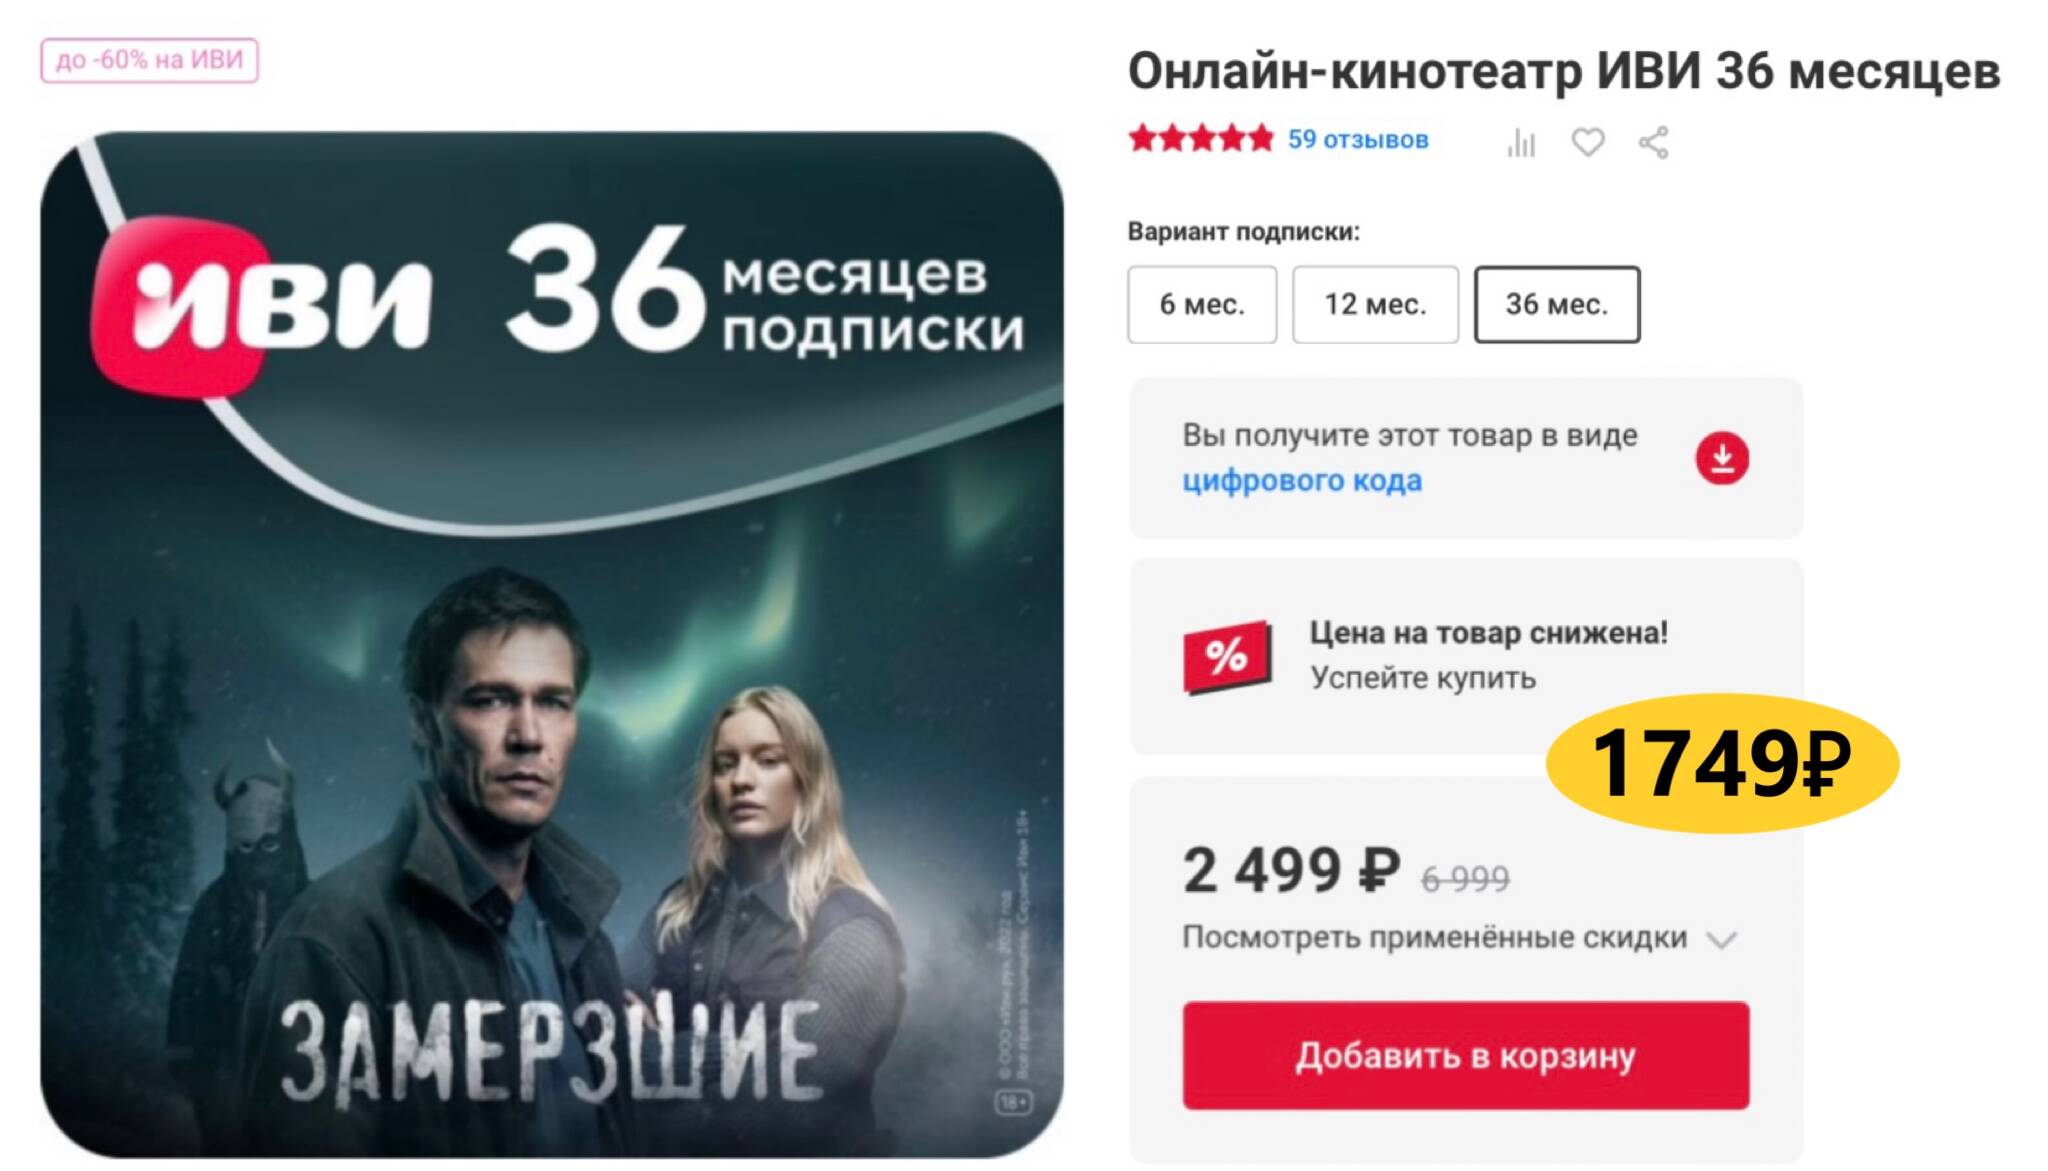Open the цифрового кода link
Viewport: 2048px width, 1171px height.
pyautogui.click(x=1301, y=480)
